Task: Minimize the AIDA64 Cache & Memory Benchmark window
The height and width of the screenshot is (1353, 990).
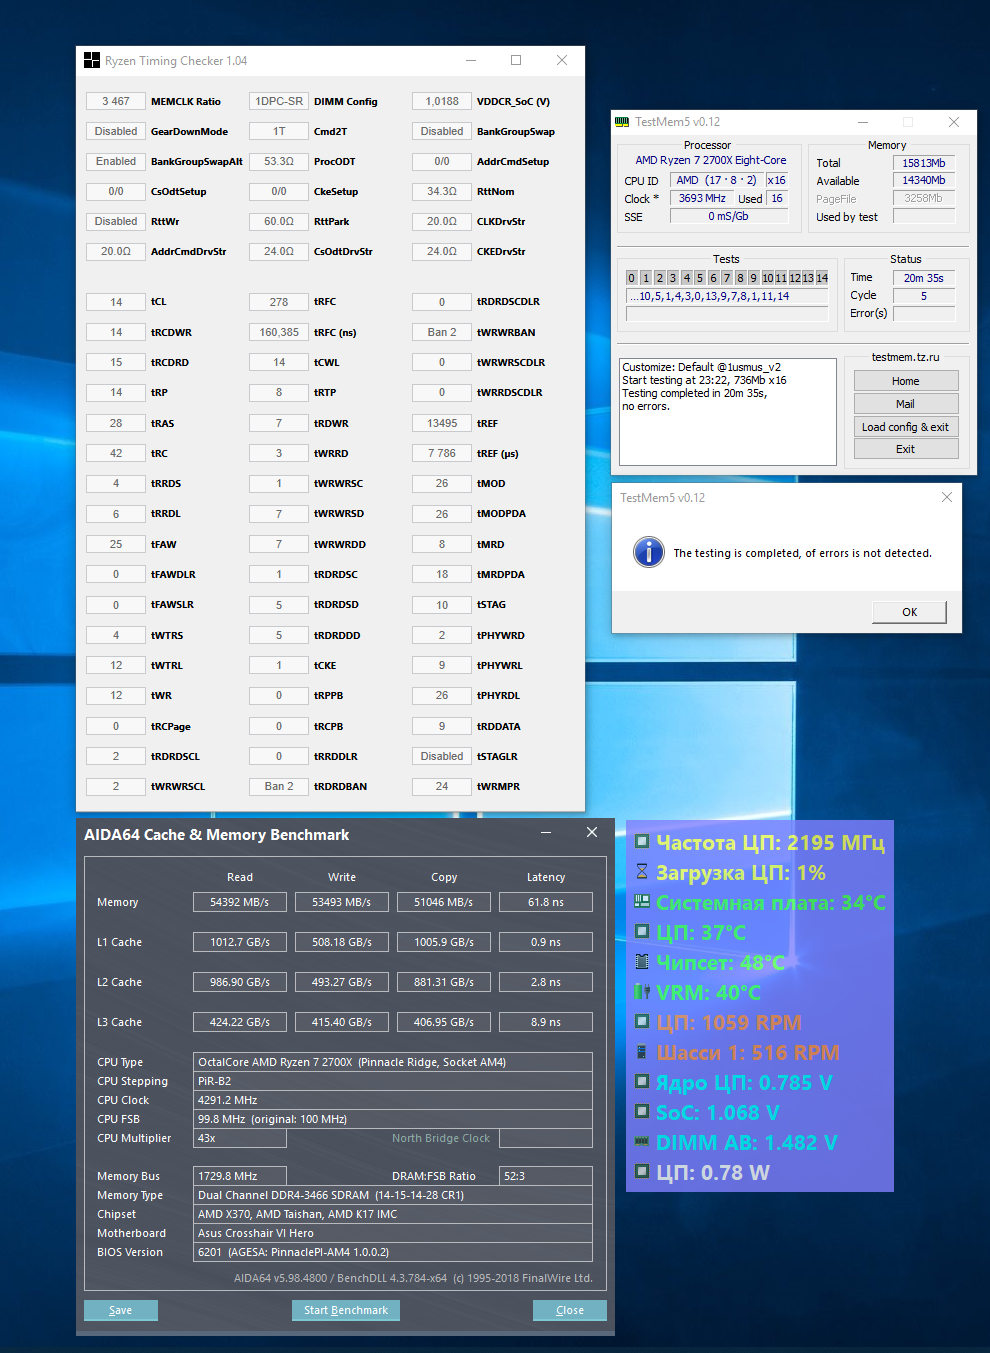Action: click(x=546, y=832)
